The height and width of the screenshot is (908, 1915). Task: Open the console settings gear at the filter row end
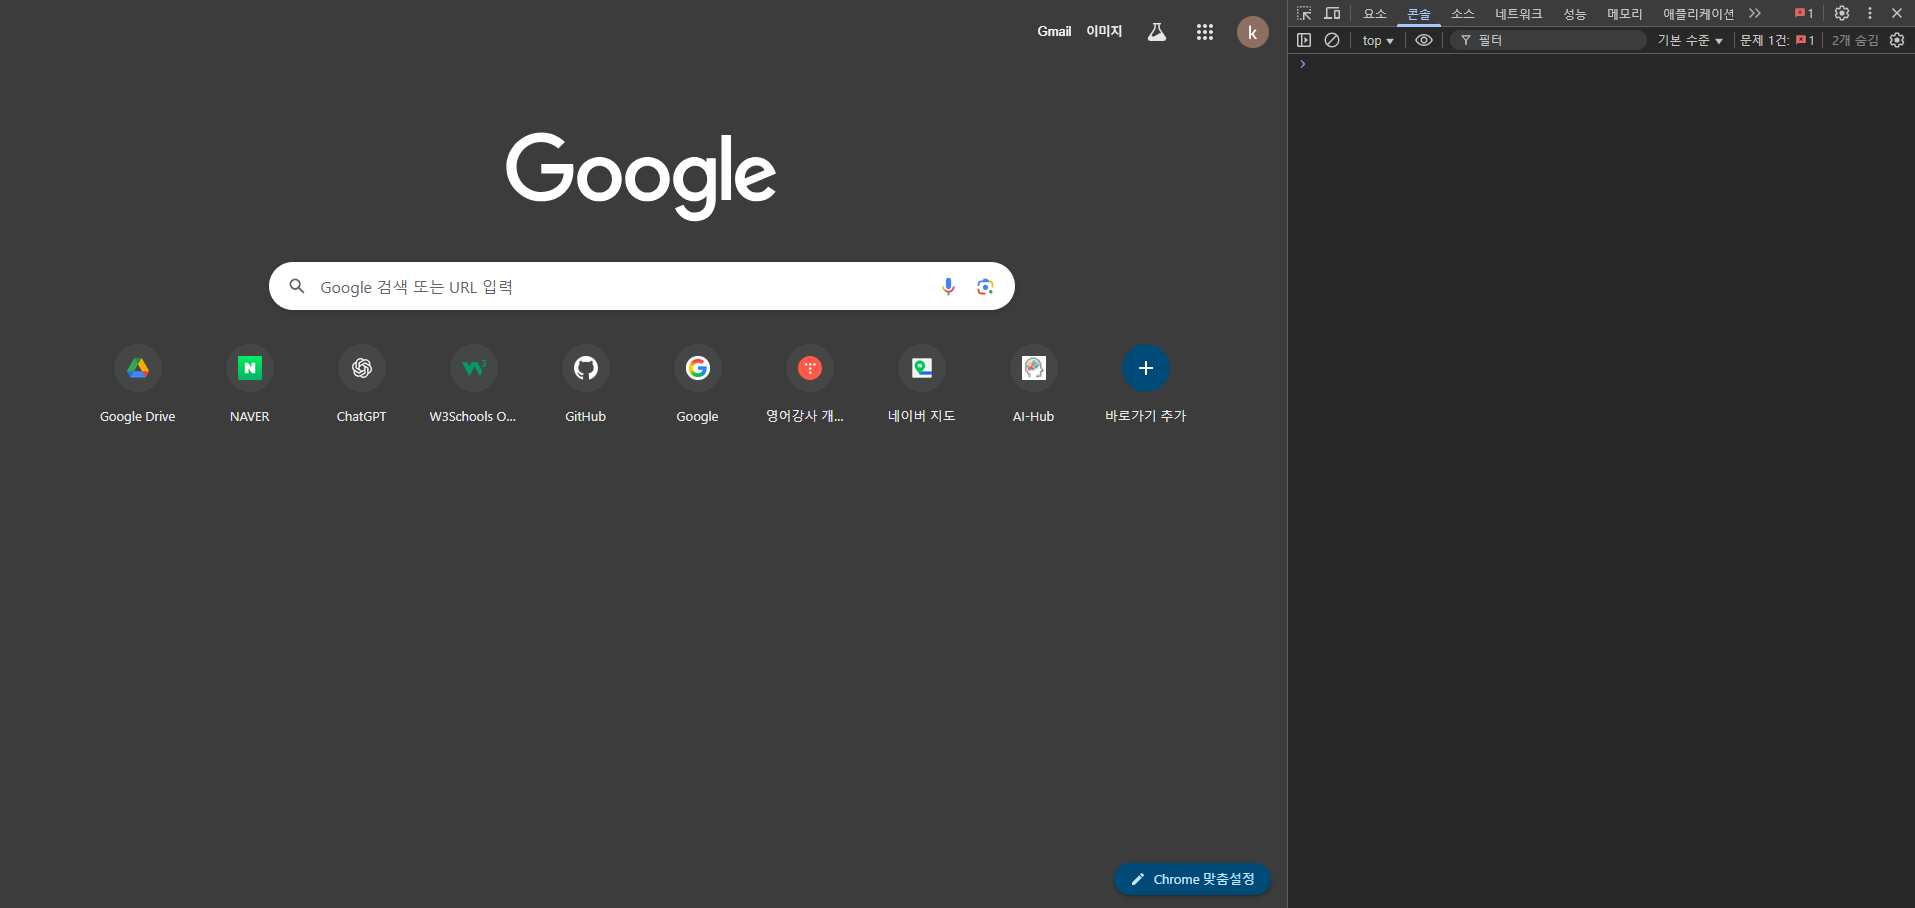pos(1897,40)
